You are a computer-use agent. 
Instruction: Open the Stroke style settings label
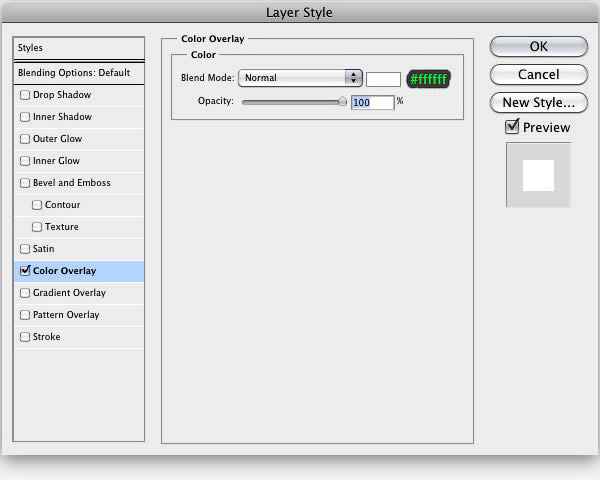tap(46, 337)
